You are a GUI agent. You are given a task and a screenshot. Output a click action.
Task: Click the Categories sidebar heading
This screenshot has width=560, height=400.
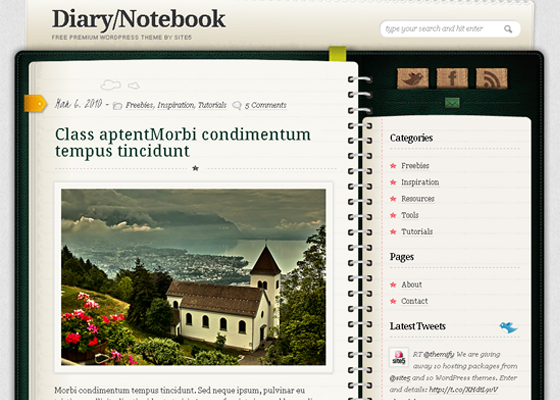pyautogui.click(x=411, y=138)
